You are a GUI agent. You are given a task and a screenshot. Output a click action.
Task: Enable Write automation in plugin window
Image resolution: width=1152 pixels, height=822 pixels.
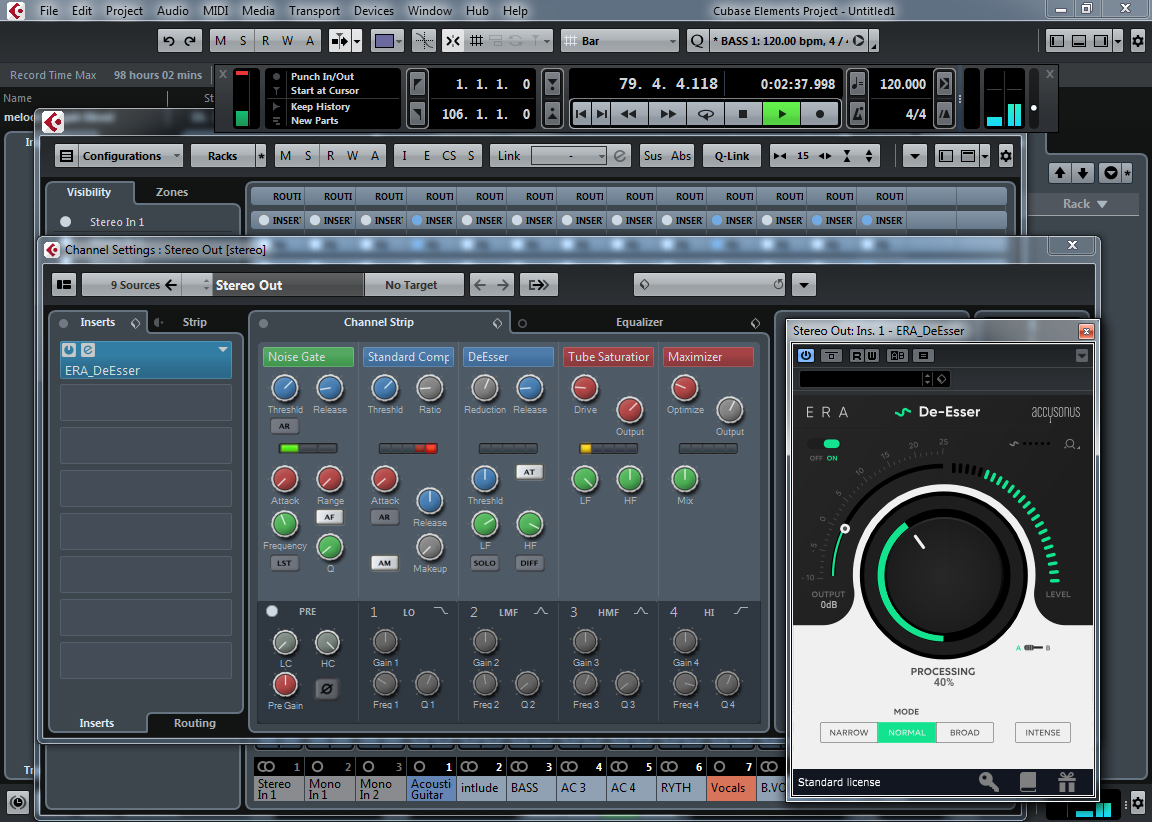[873, 355]
